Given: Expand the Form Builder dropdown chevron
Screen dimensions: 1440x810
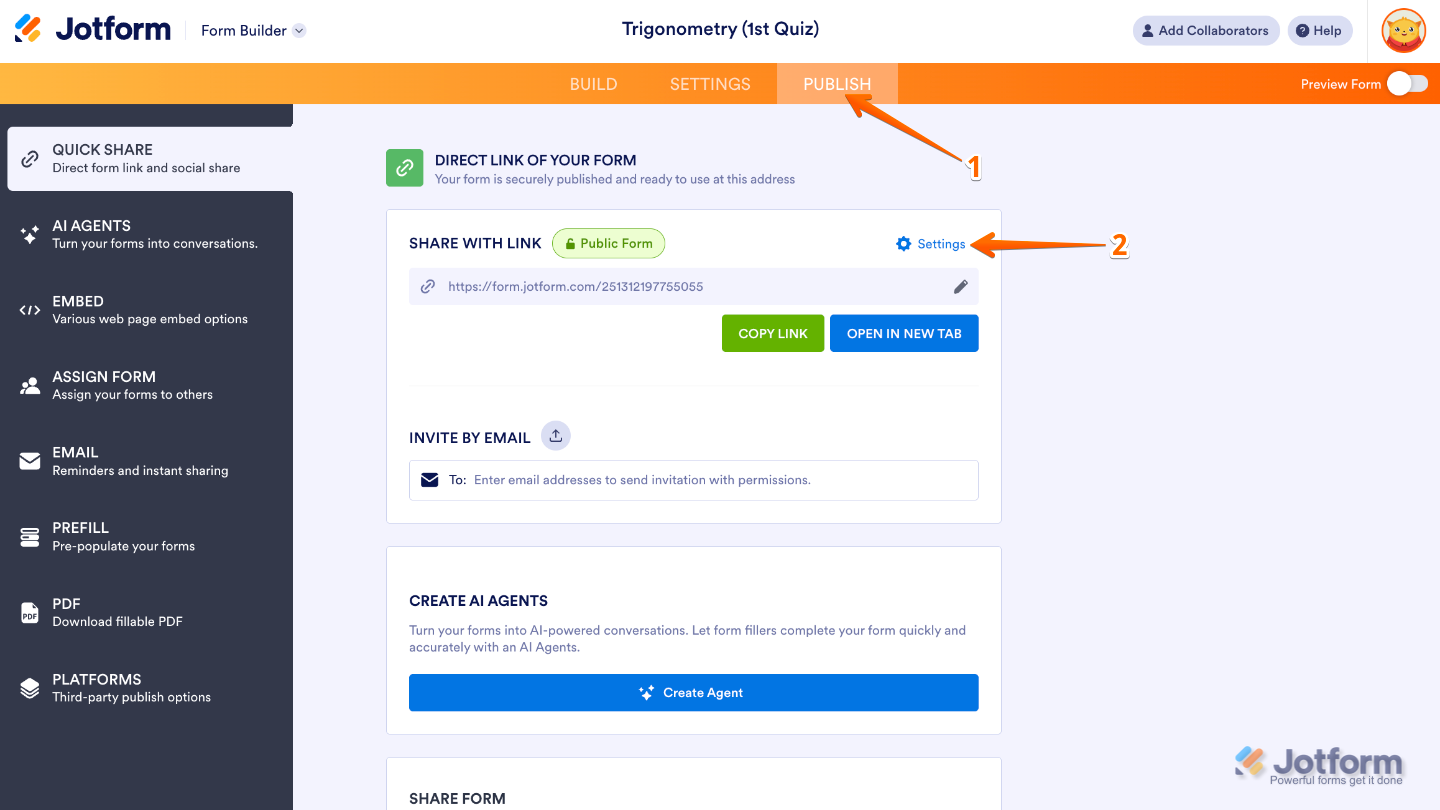Looking at the screenshot, I should tap(297, 30).
